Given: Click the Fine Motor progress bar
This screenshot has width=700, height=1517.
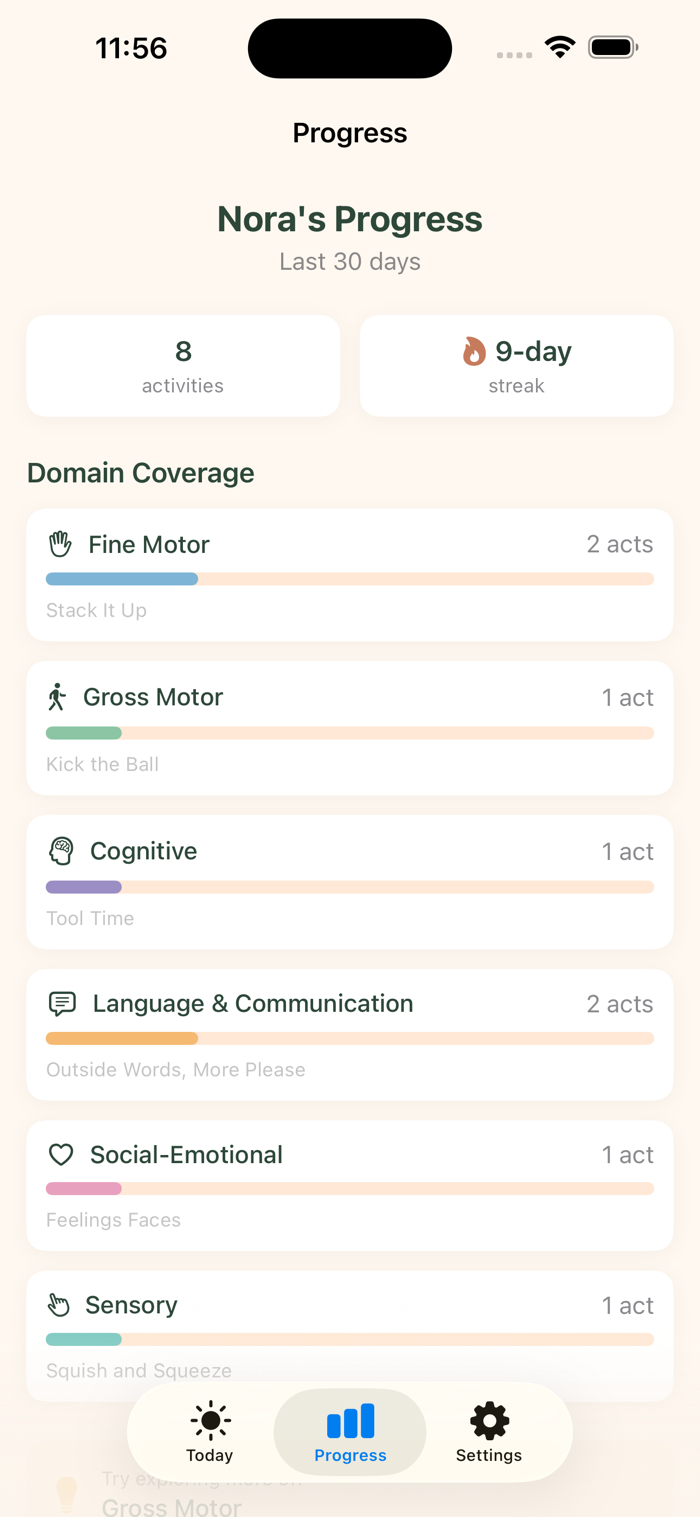Looking at the screenshot, I should point(350,579).
